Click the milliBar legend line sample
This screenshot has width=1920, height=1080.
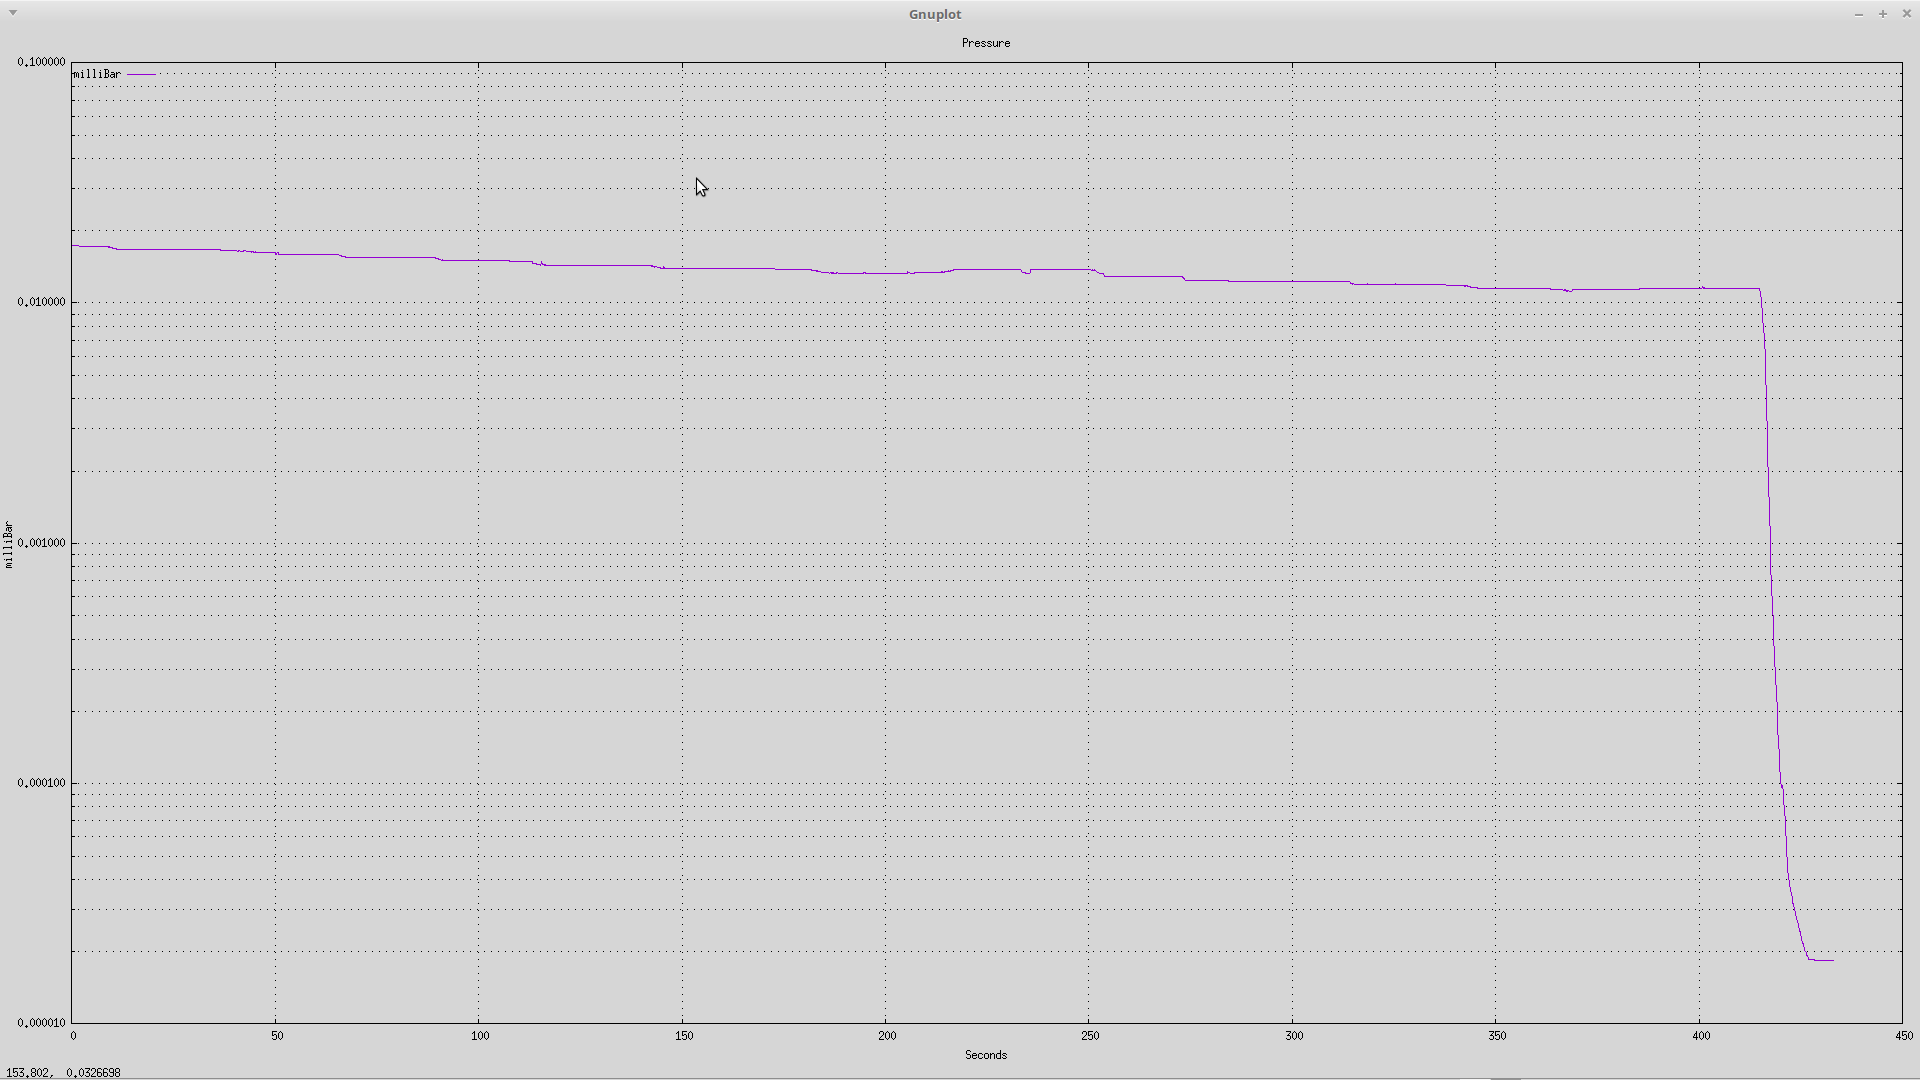coord(141,74)
